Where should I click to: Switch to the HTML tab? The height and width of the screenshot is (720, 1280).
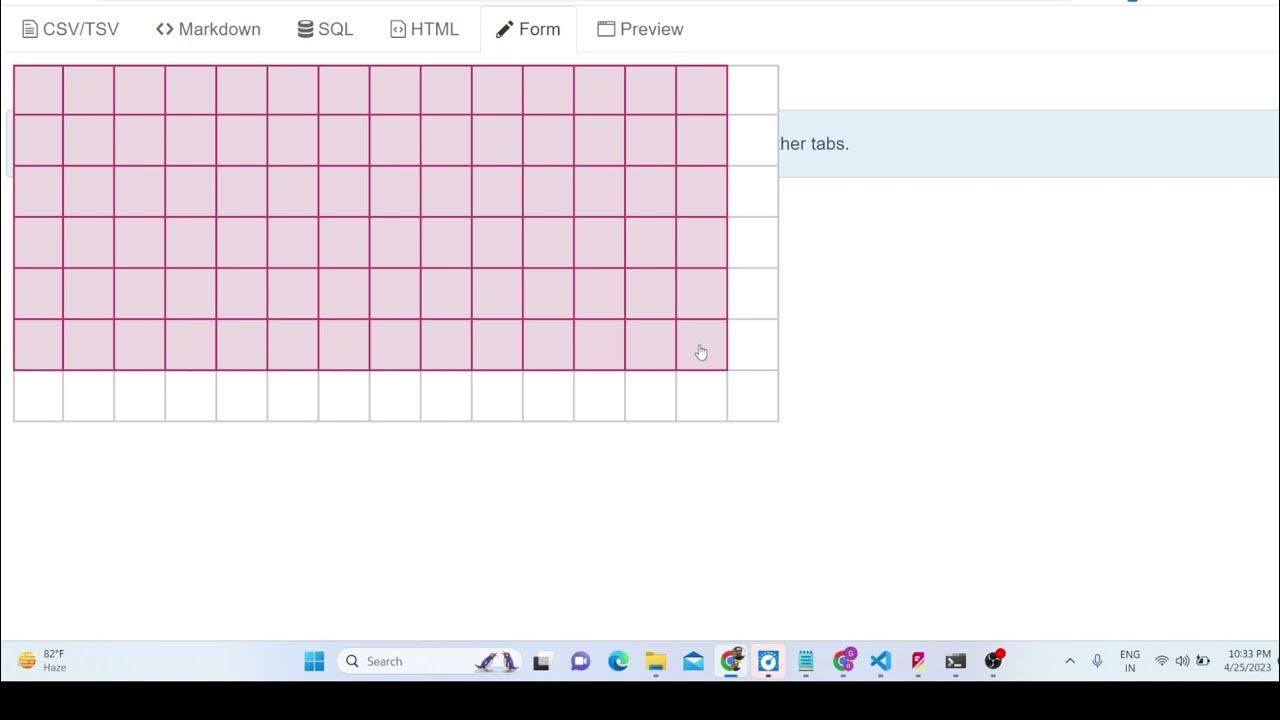(424, 29)
